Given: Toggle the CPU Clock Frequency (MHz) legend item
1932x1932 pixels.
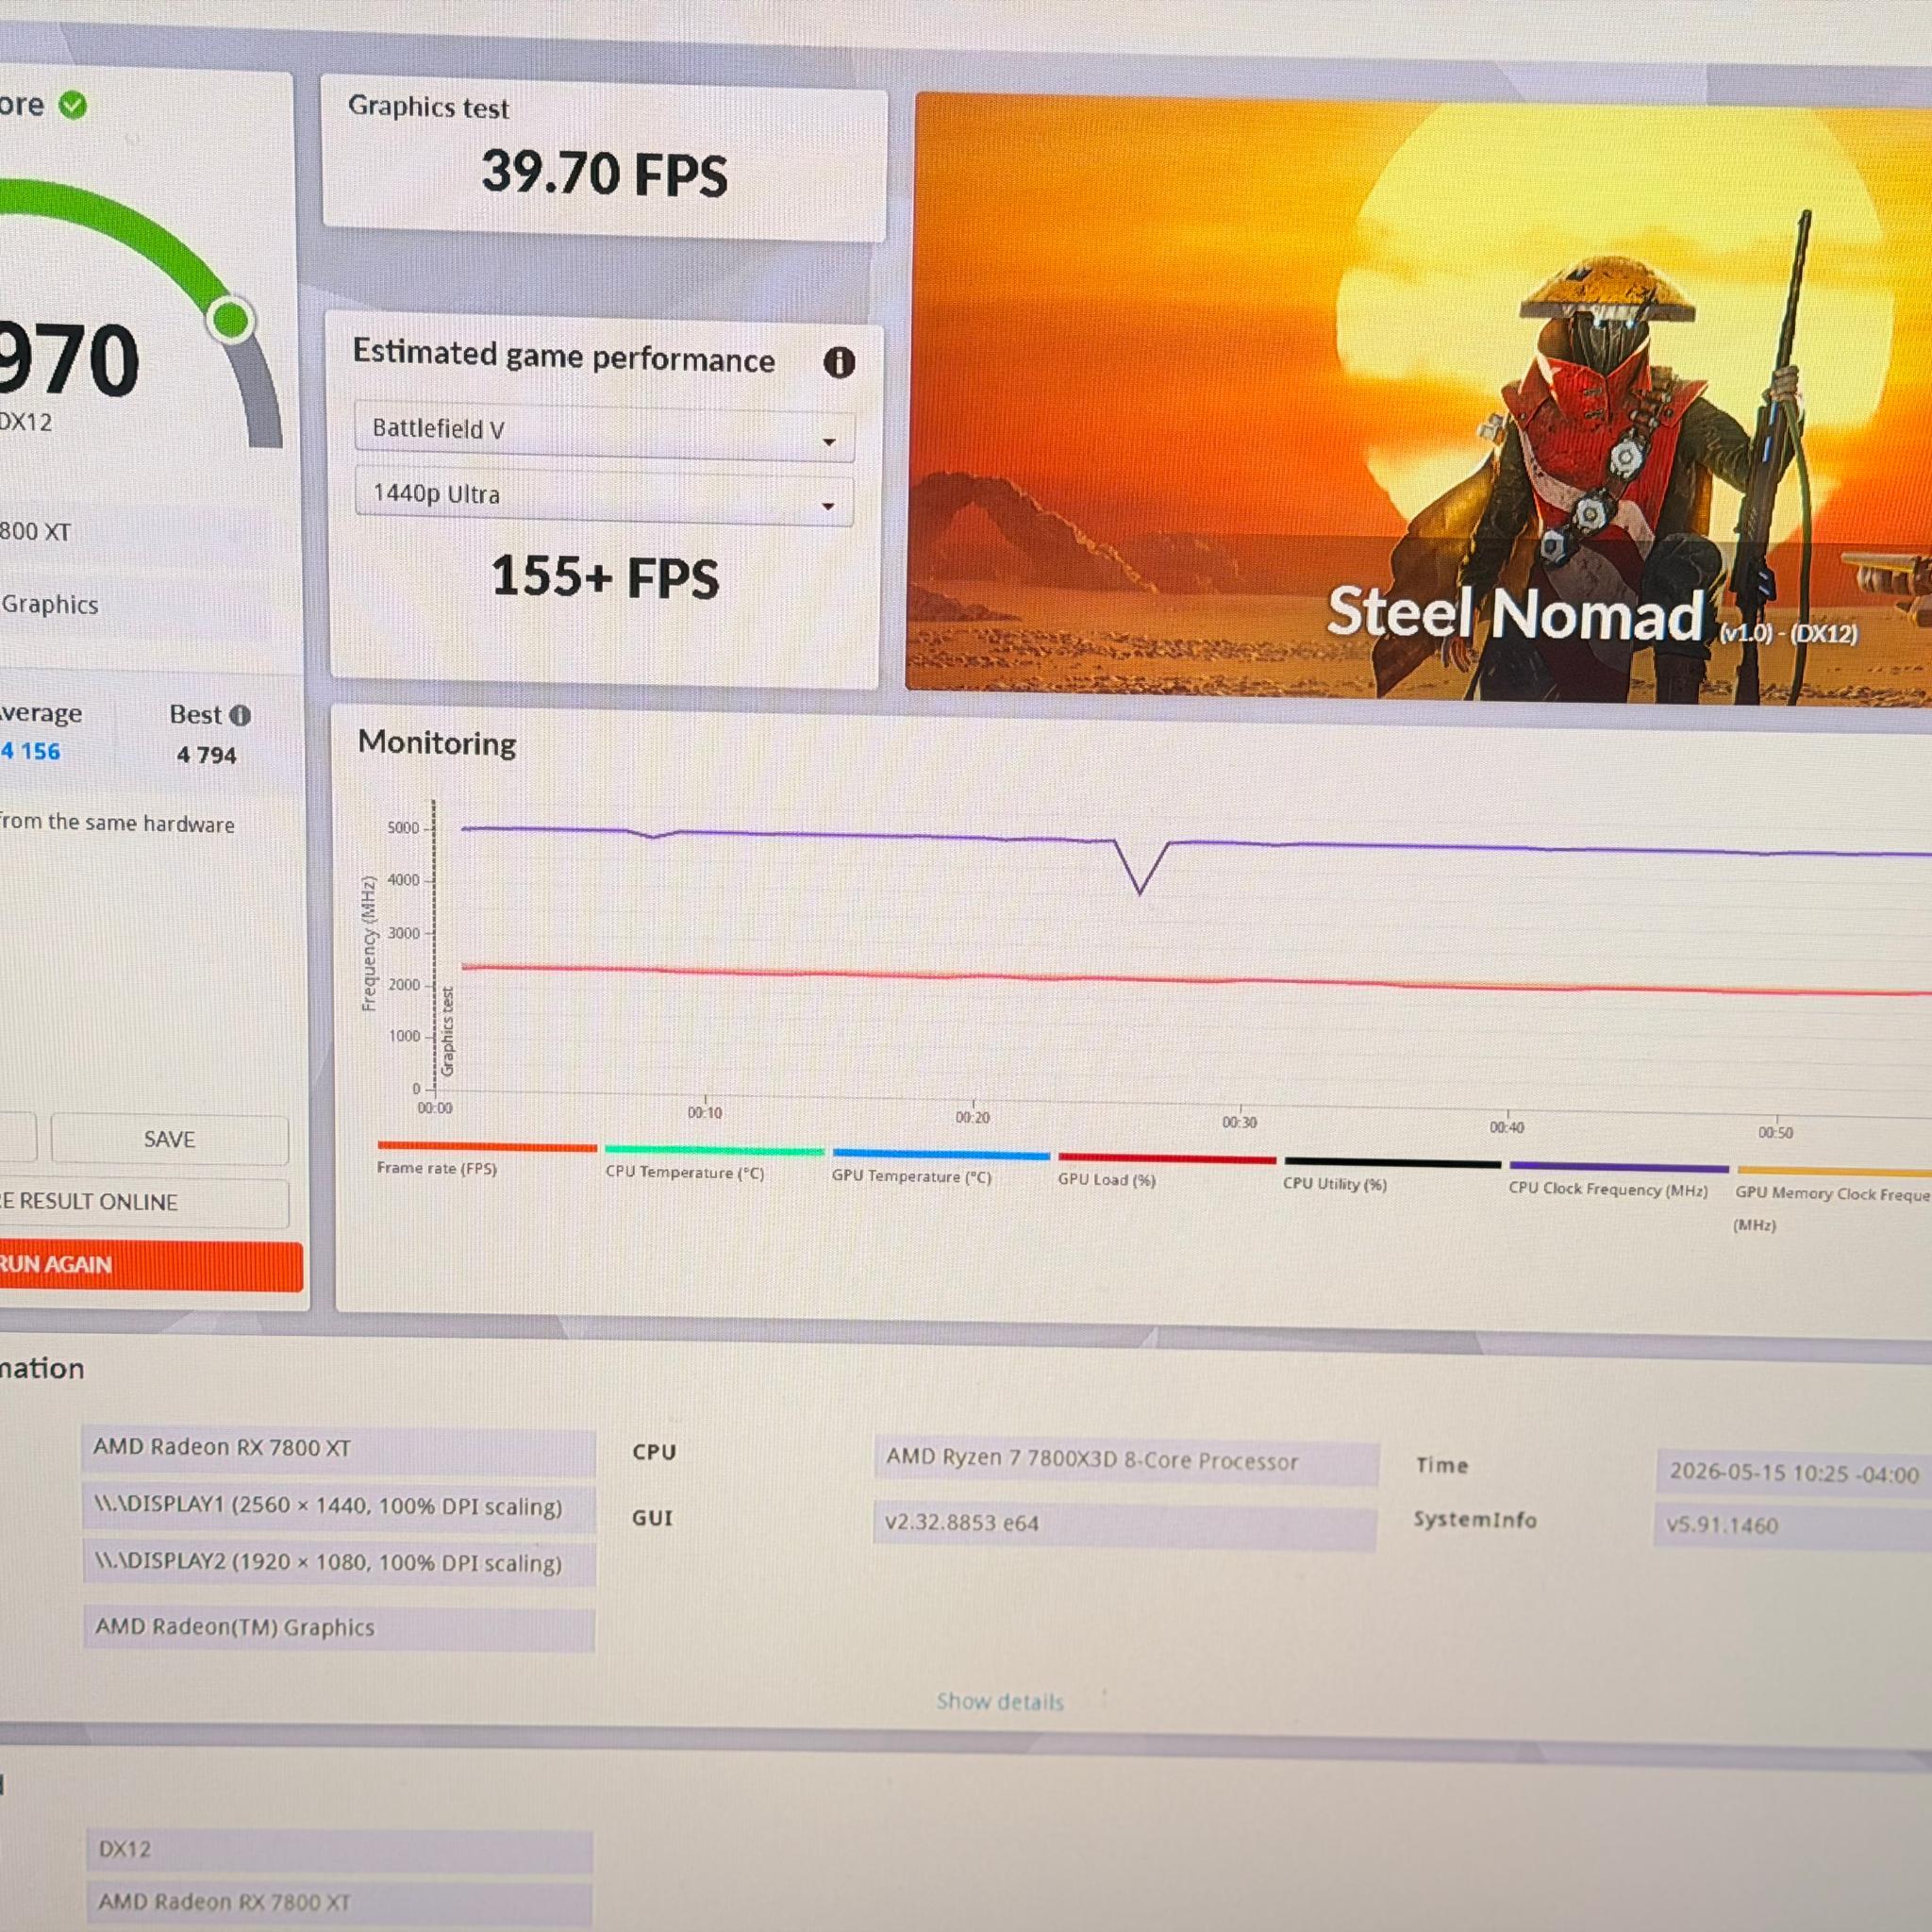Looking at the screenshot, I should pos(1618,1178).
